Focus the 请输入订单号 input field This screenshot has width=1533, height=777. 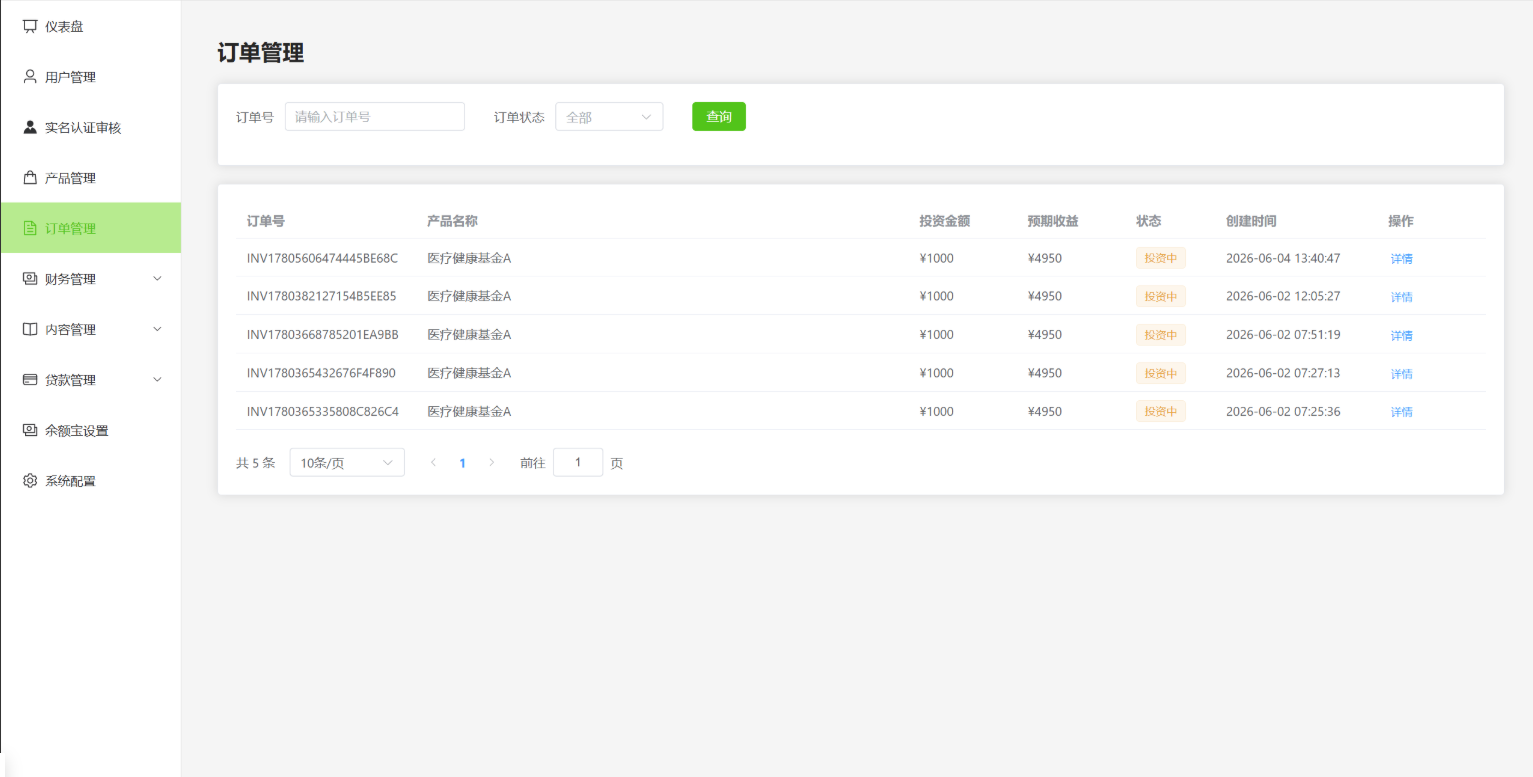click(x=375, y=116)
